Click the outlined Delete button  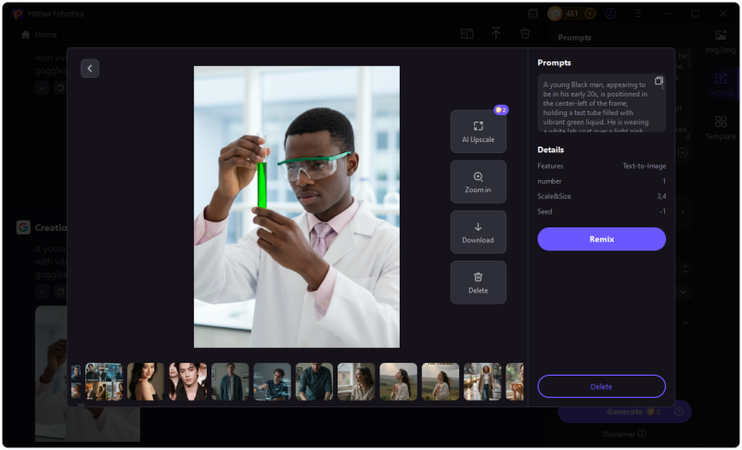601,386
